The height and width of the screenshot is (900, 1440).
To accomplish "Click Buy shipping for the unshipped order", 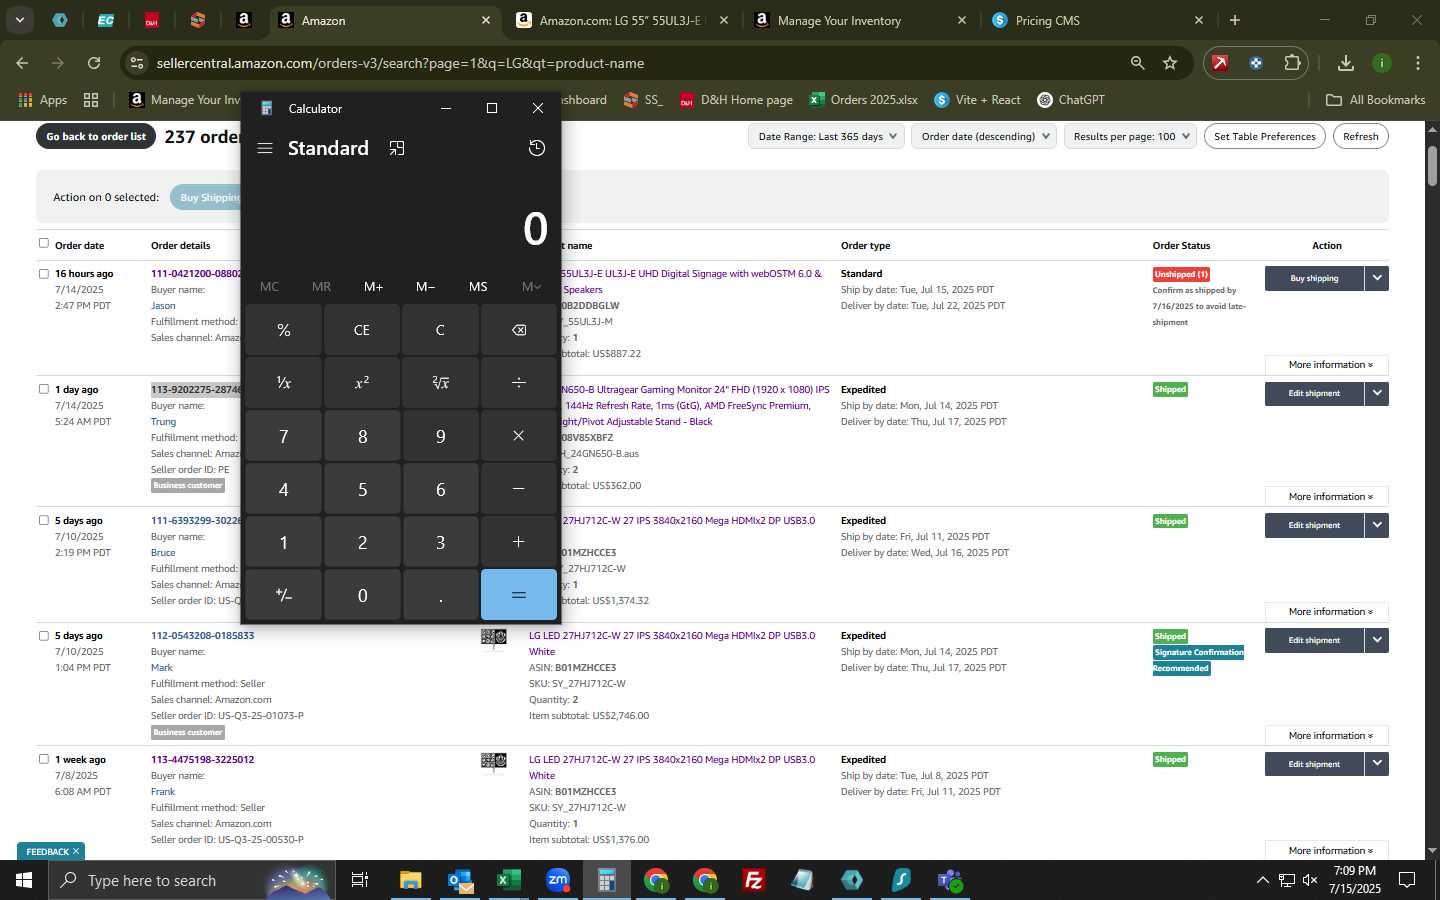I will click(1314, 278).
